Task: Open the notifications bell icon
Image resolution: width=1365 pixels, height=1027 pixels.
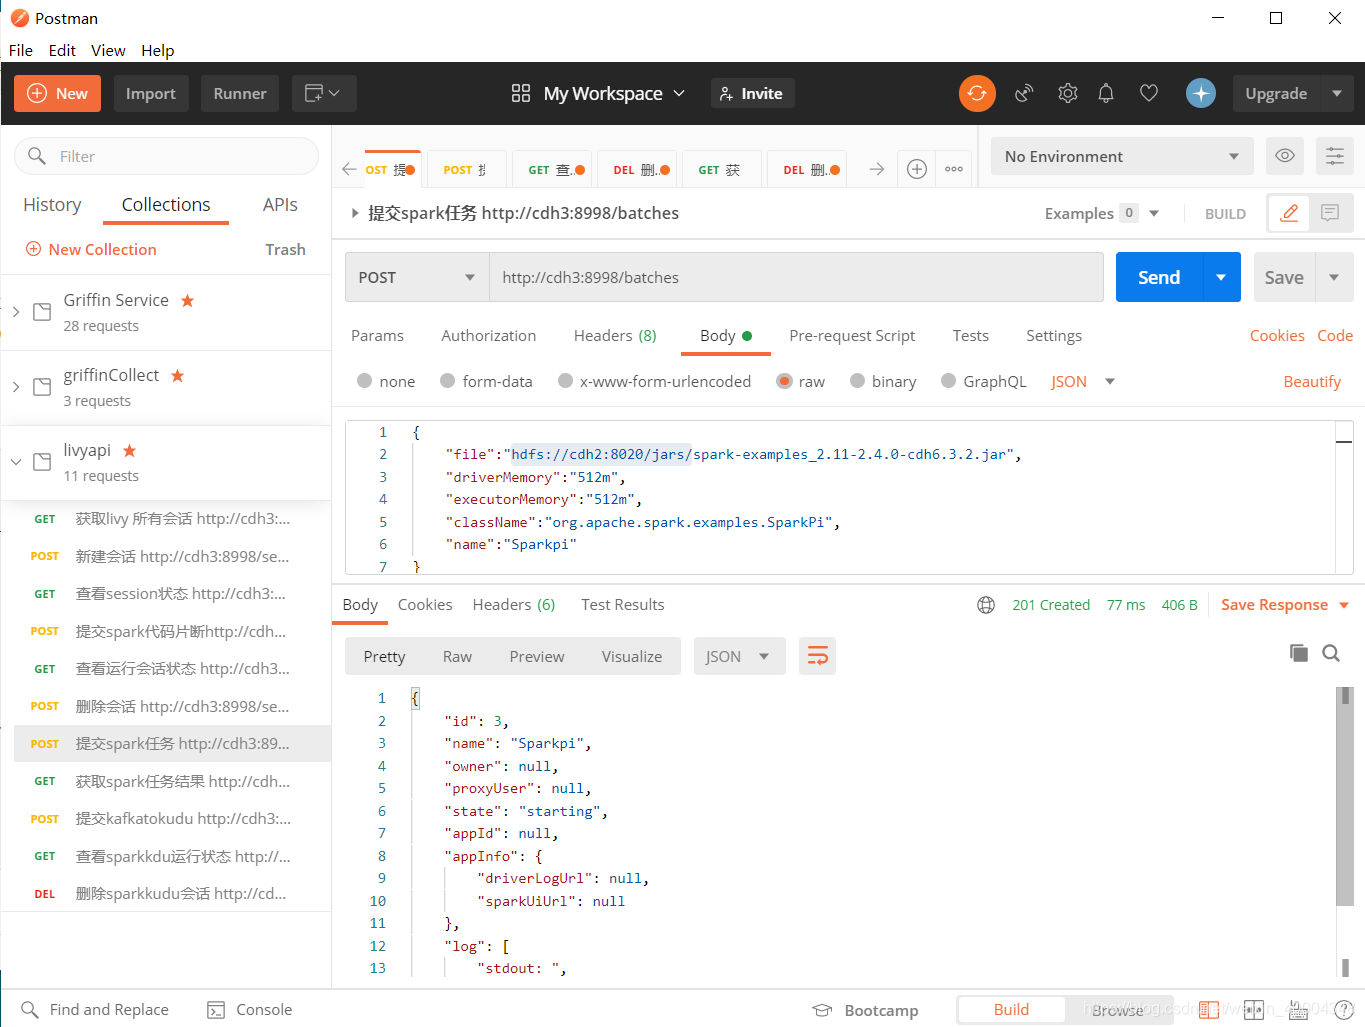Action: (1106, 93)
